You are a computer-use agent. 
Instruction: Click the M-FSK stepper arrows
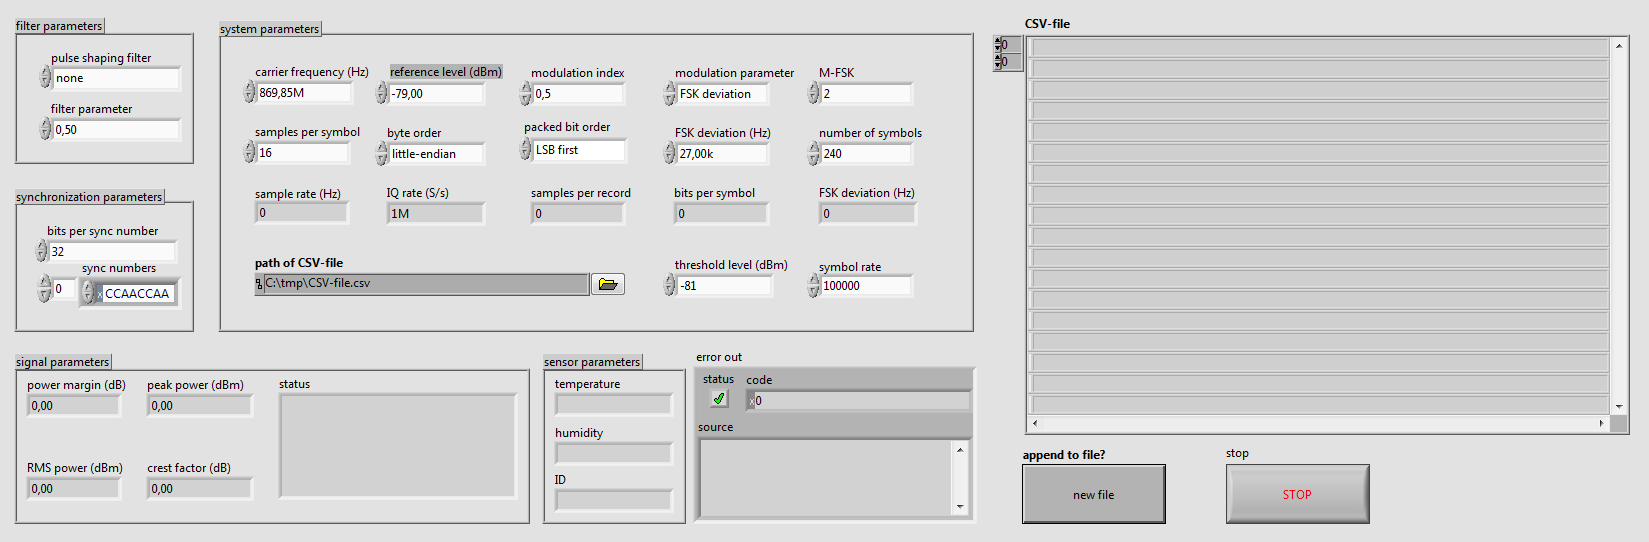click(814, 93)
